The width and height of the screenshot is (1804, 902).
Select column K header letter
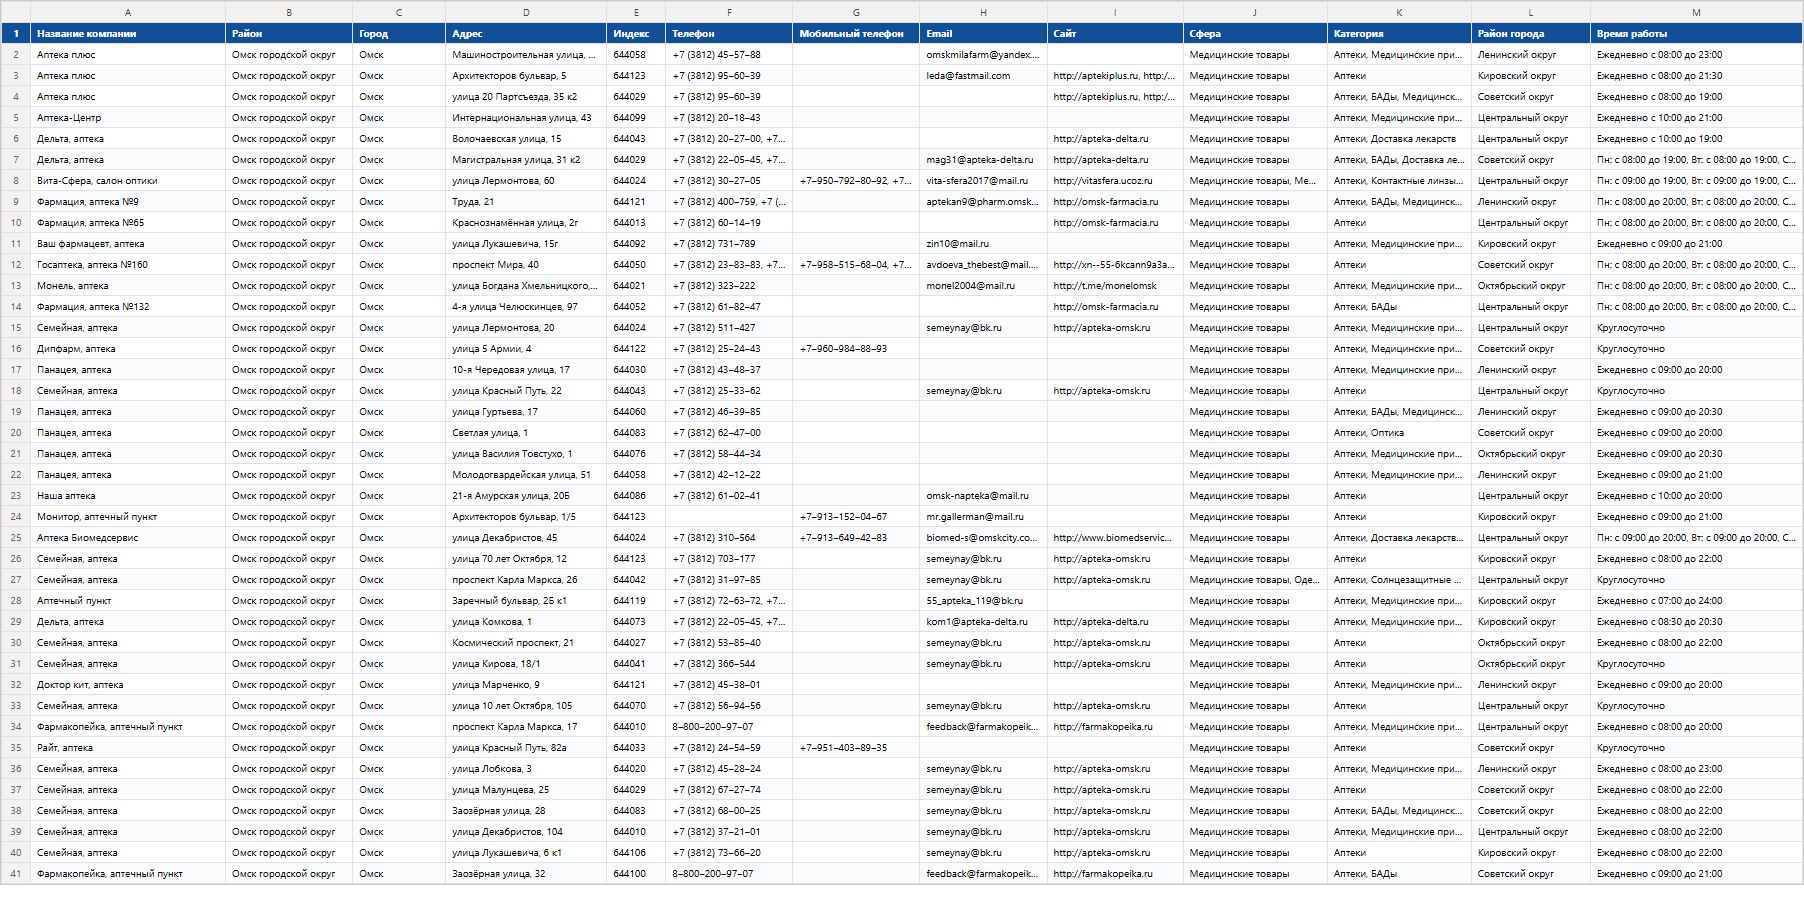coord(1399,12)
